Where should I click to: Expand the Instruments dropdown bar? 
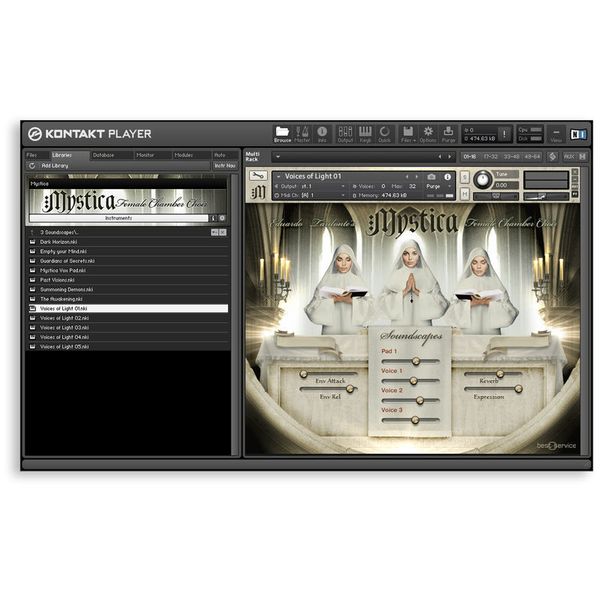pos(118,217)
